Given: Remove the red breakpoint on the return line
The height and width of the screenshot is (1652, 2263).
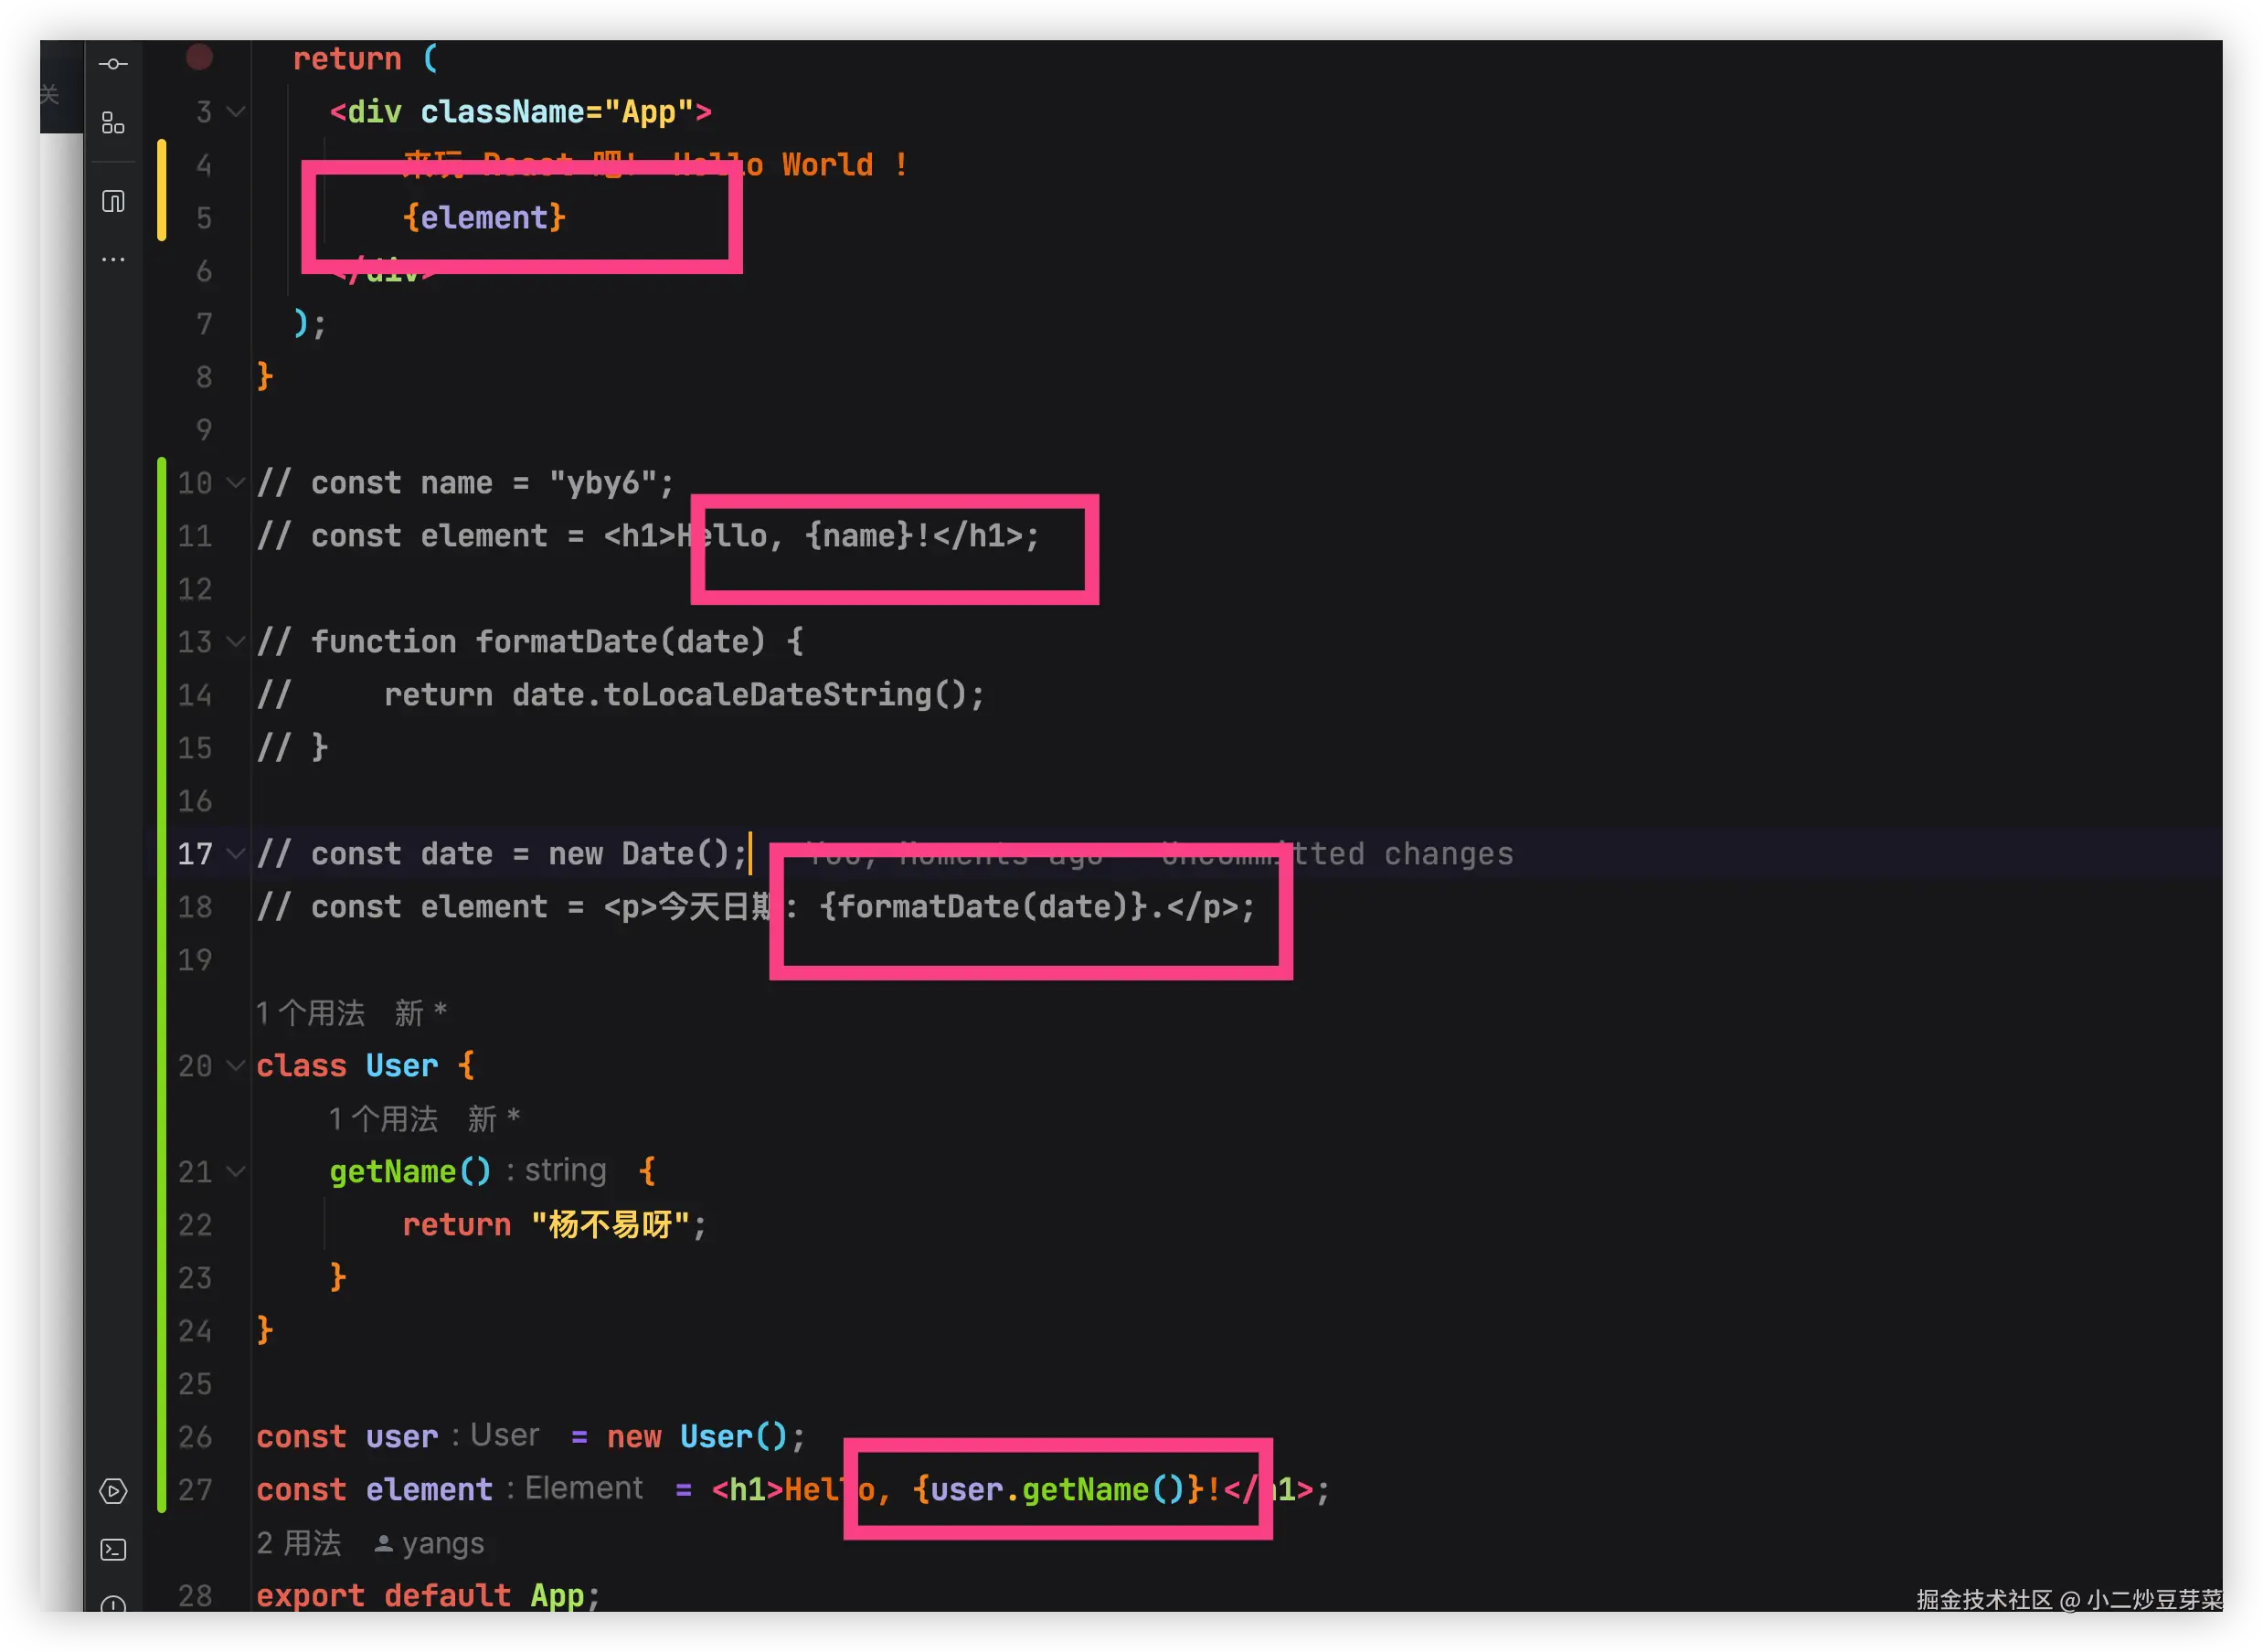Looking at the screenshot, I should click(199, 58).
